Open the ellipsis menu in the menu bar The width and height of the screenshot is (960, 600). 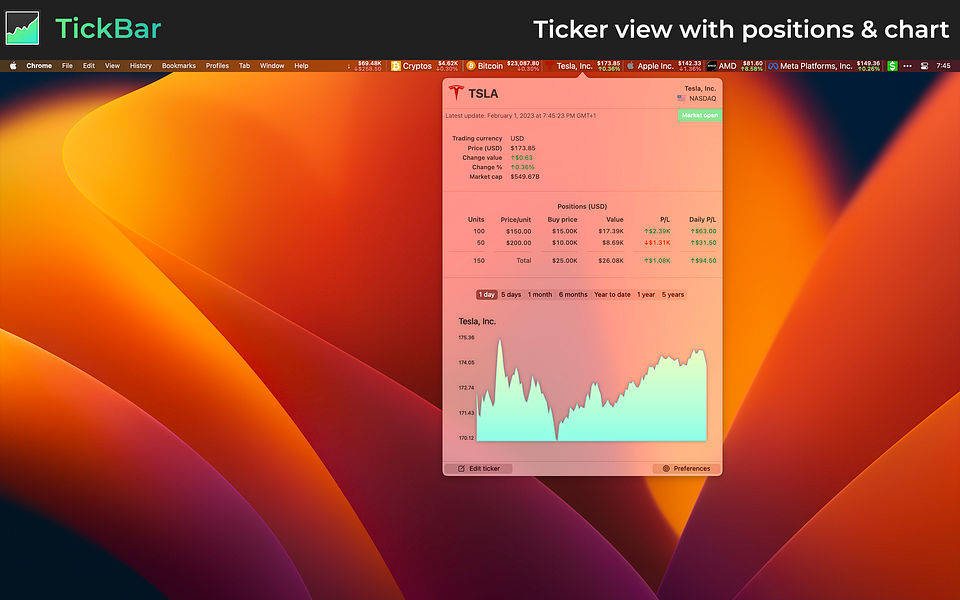(906, 65)
